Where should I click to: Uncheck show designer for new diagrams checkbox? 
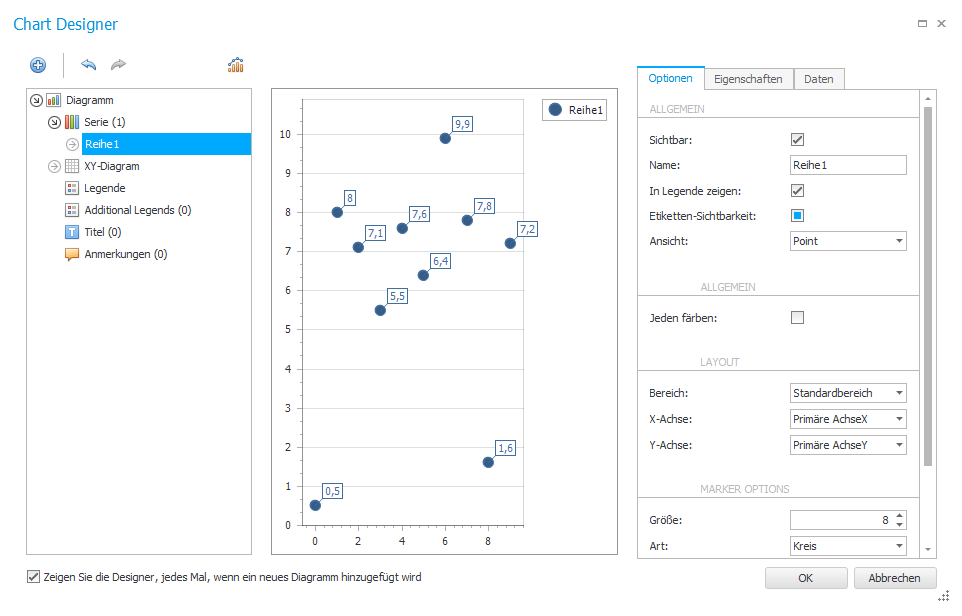coord(34,577)
